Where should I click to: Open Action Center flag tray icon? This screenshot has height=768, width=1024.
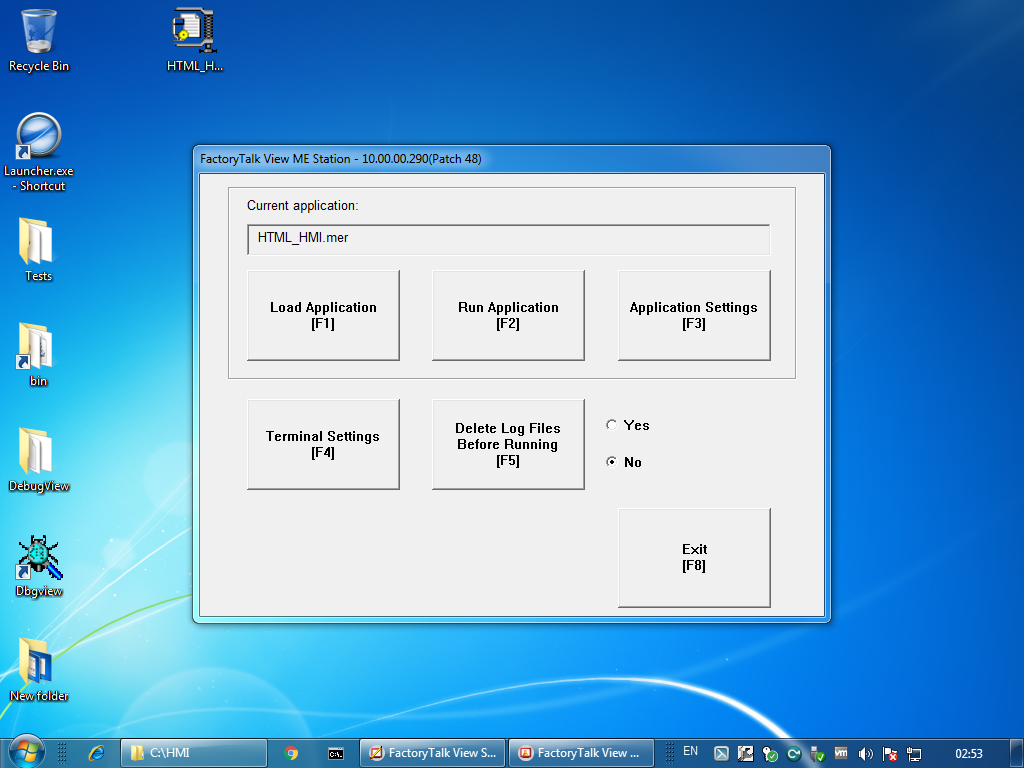tap(889, 754)
